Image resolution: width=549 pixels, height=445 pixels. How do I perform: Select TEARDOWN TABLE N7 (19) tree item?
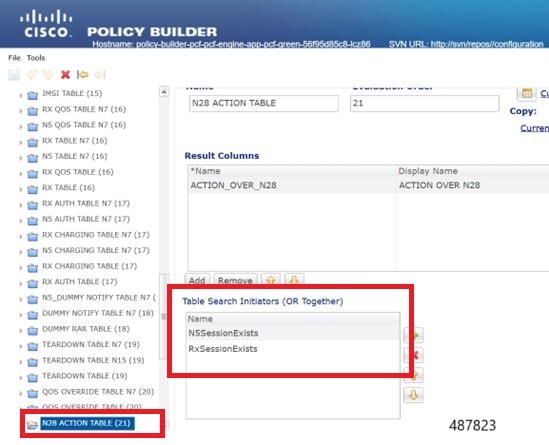click(x=91, y=345)
